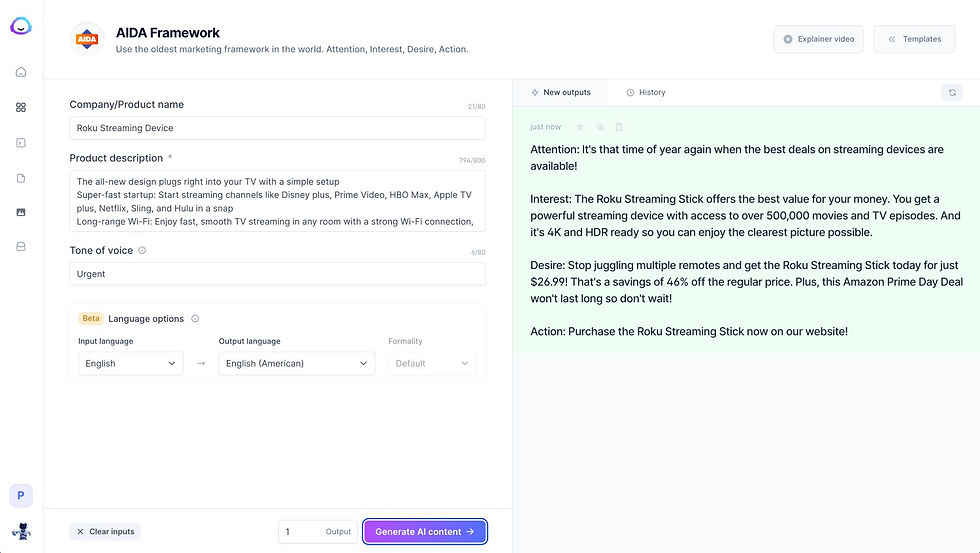Click the robot user avatar in the sidebar

pyautogui.click(x=21, y=531)
